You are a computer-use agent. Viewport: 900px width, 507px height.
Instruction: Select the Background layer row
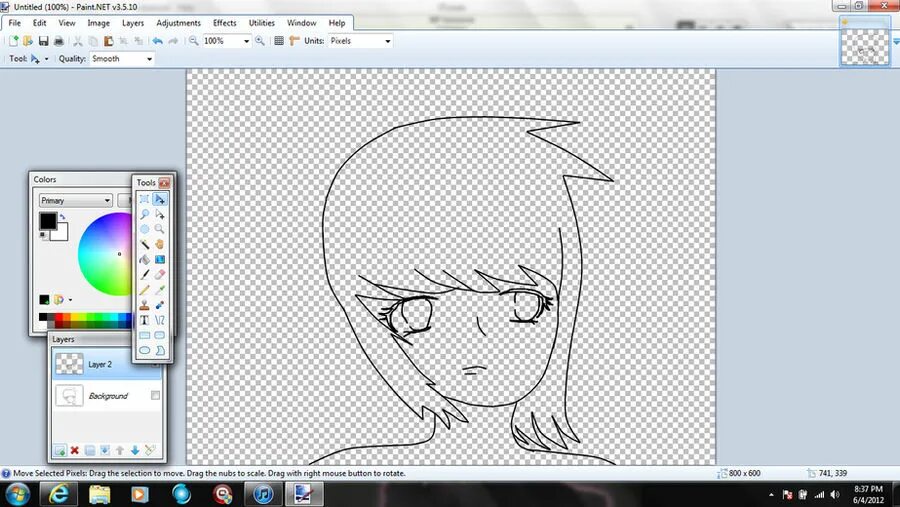[107, 396]
